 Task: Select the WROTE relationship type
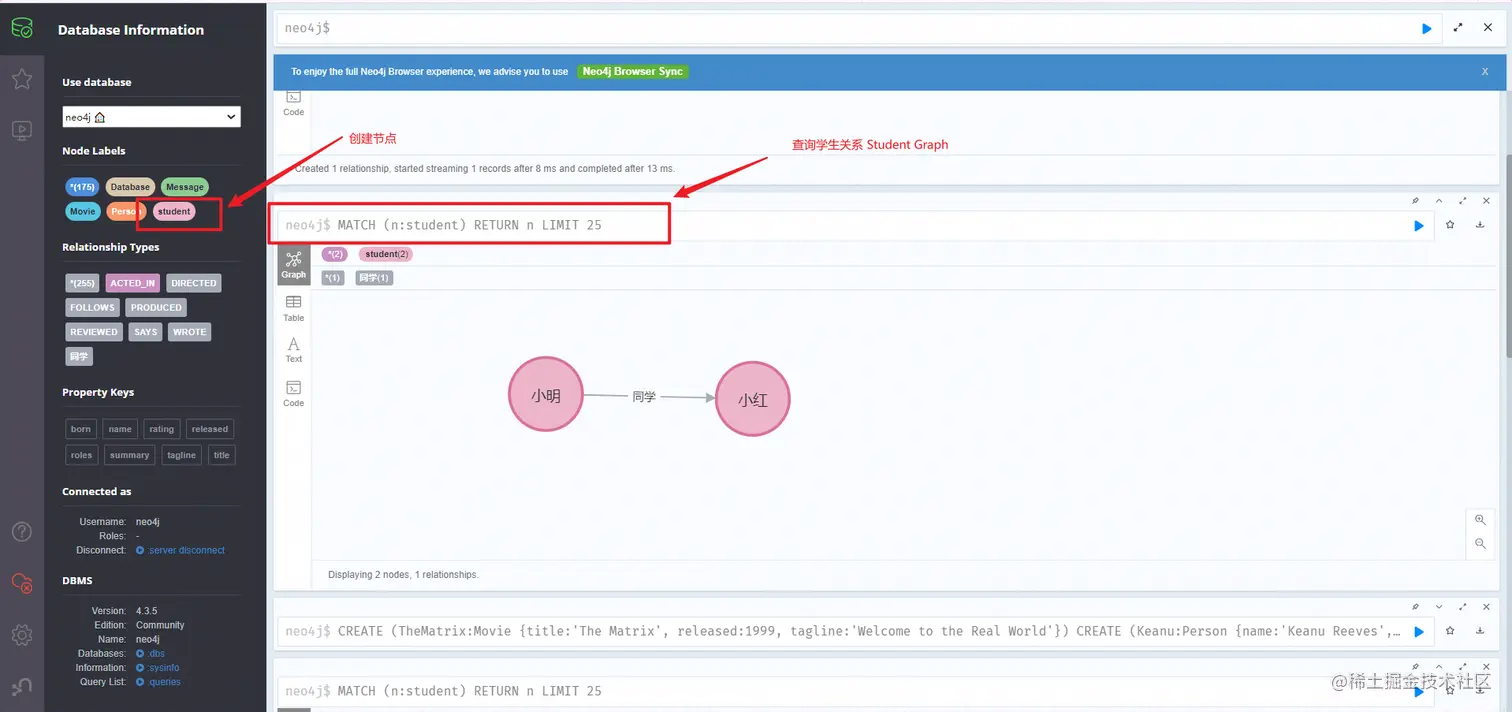tap(189, 332)
